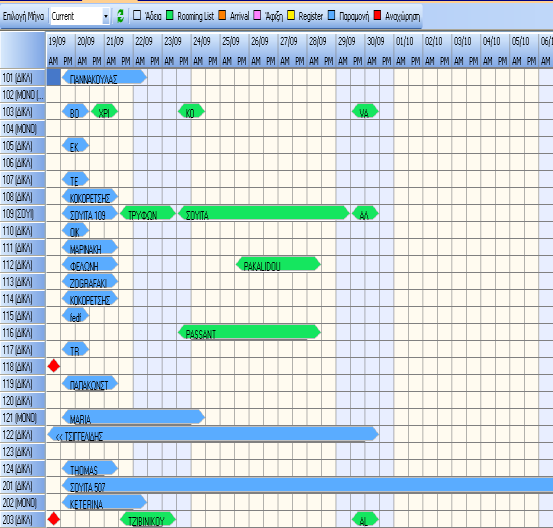Select the MARIA booking in room 121
Screen dimensions: 553x528
point(133,417)
